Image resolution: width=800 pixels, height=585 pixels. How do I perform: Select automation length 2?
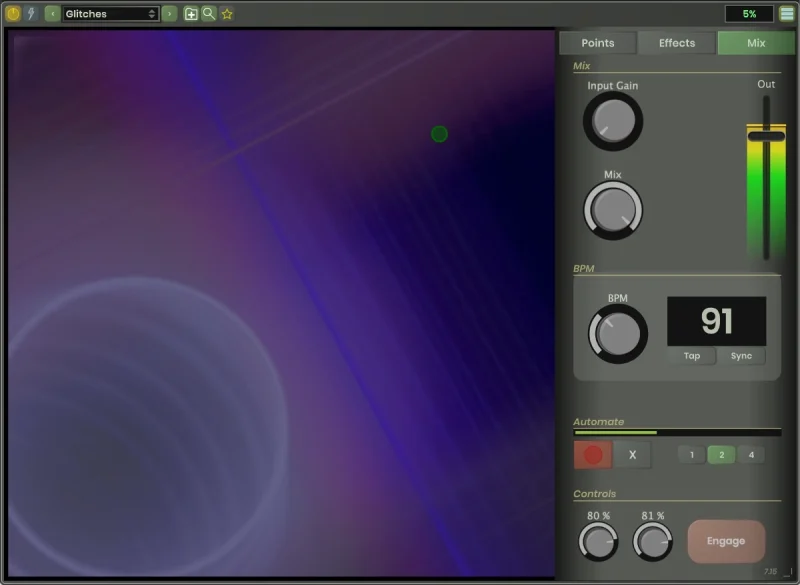click(721, 455)
